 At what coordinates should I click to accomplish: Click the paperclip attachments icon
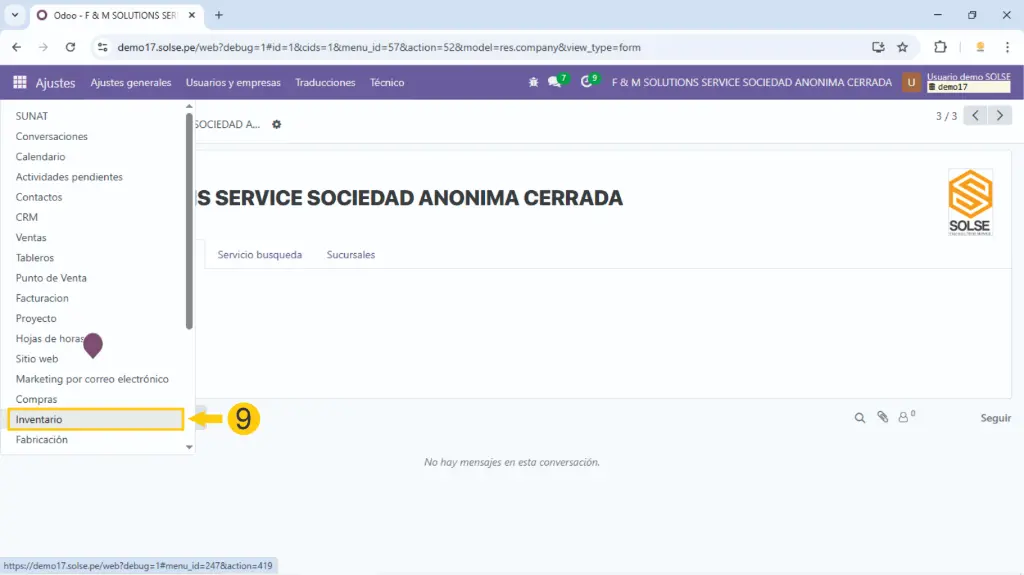882,418
